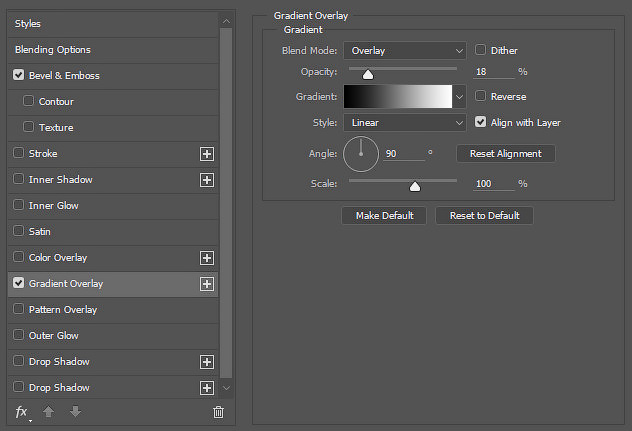Select the Satin label
The image size is (632, 431).
40,232
